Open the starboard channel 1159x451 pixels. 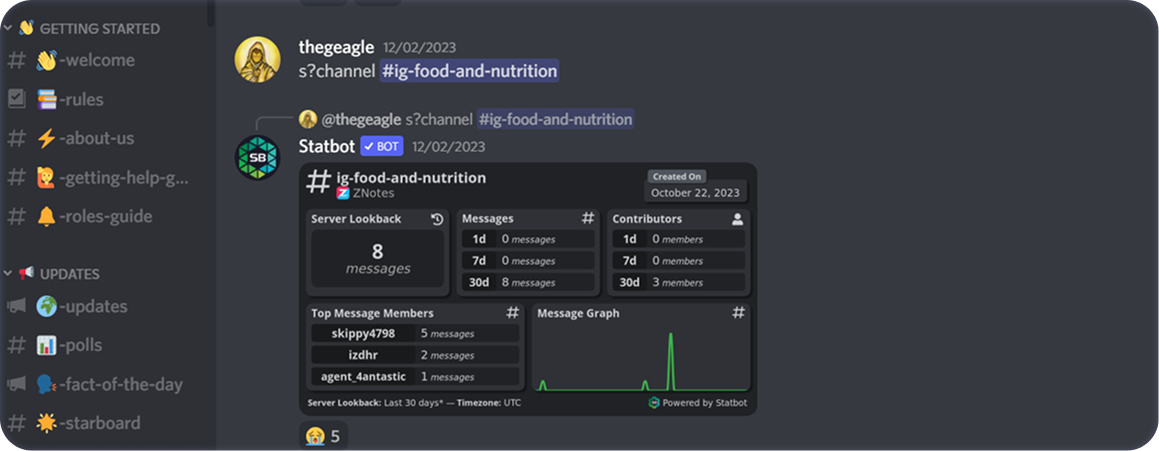click(x=99, y=423)
